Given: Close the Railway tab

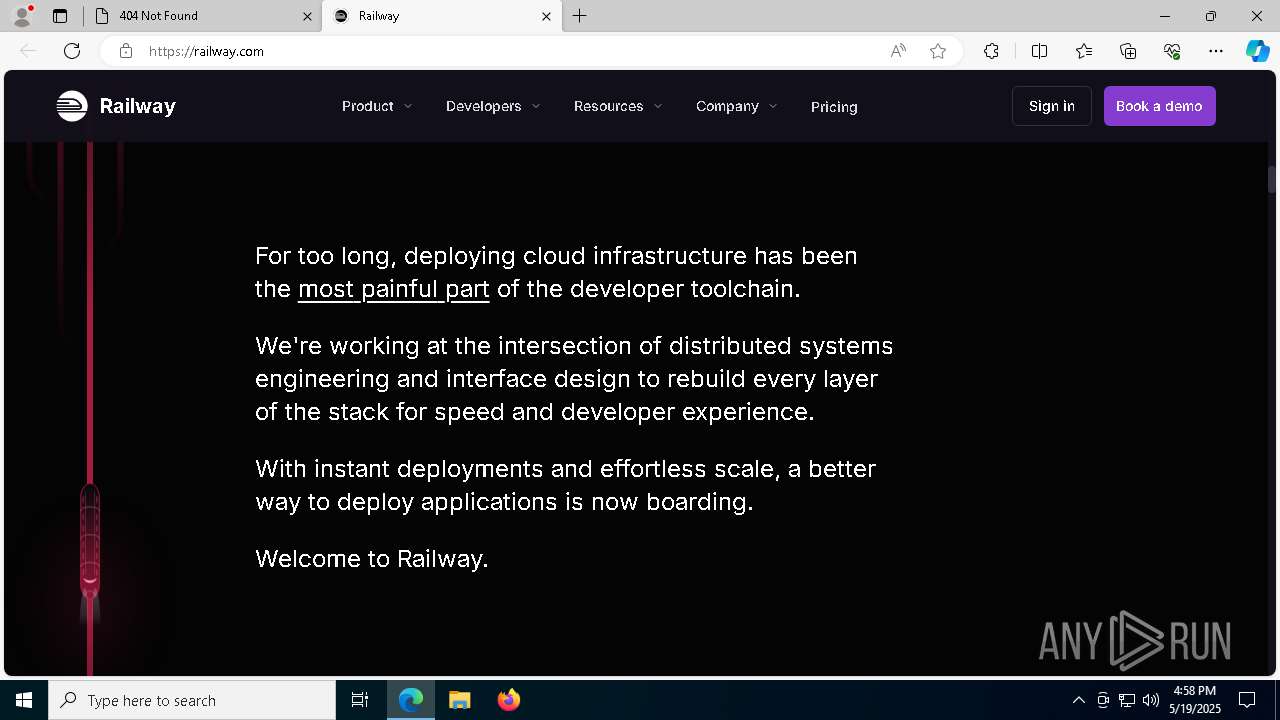Looking at the screenshot, I should tap(546, 16).
